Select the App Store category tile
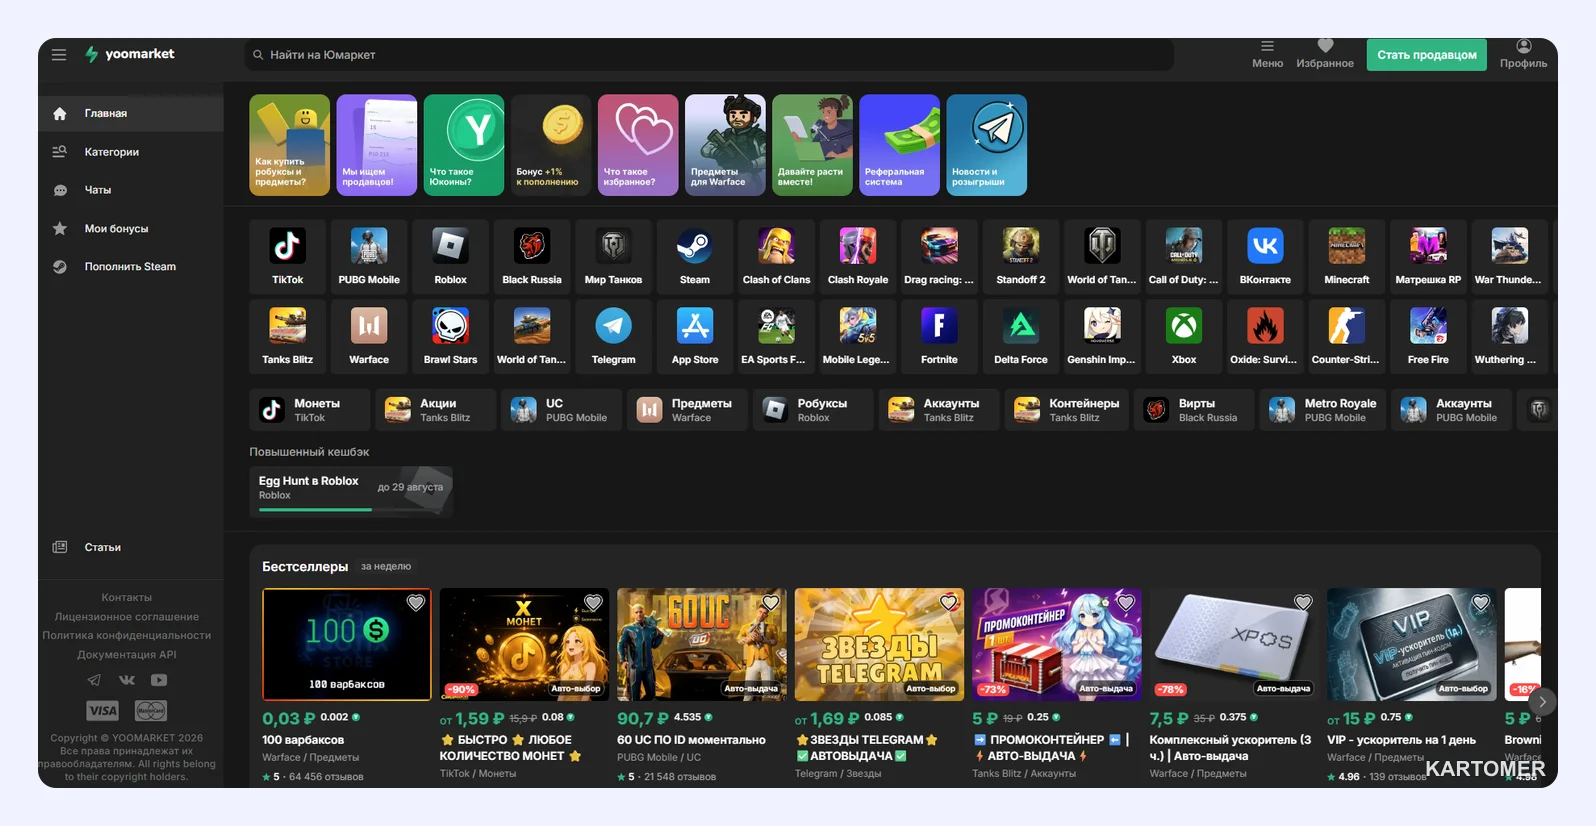This screenshot has height=826, width=1596. click(x=695, y=336)
